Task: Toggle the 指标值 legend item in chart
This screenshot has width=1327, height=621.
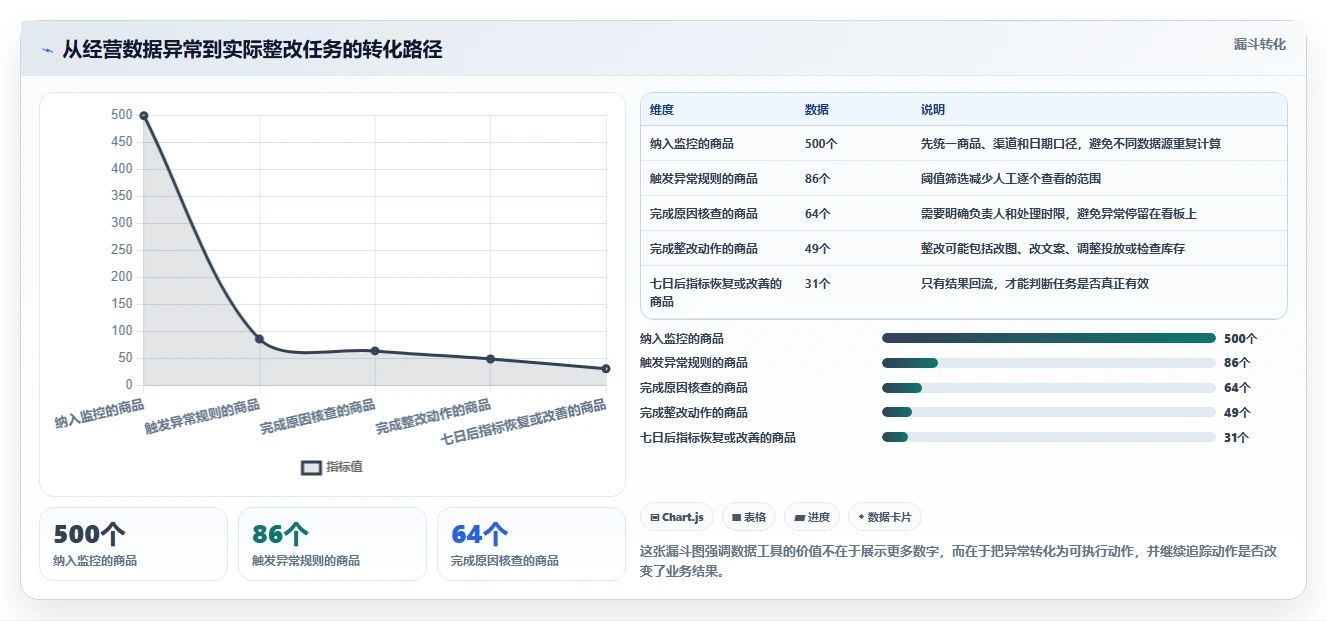Action: [x=331, y=467]
